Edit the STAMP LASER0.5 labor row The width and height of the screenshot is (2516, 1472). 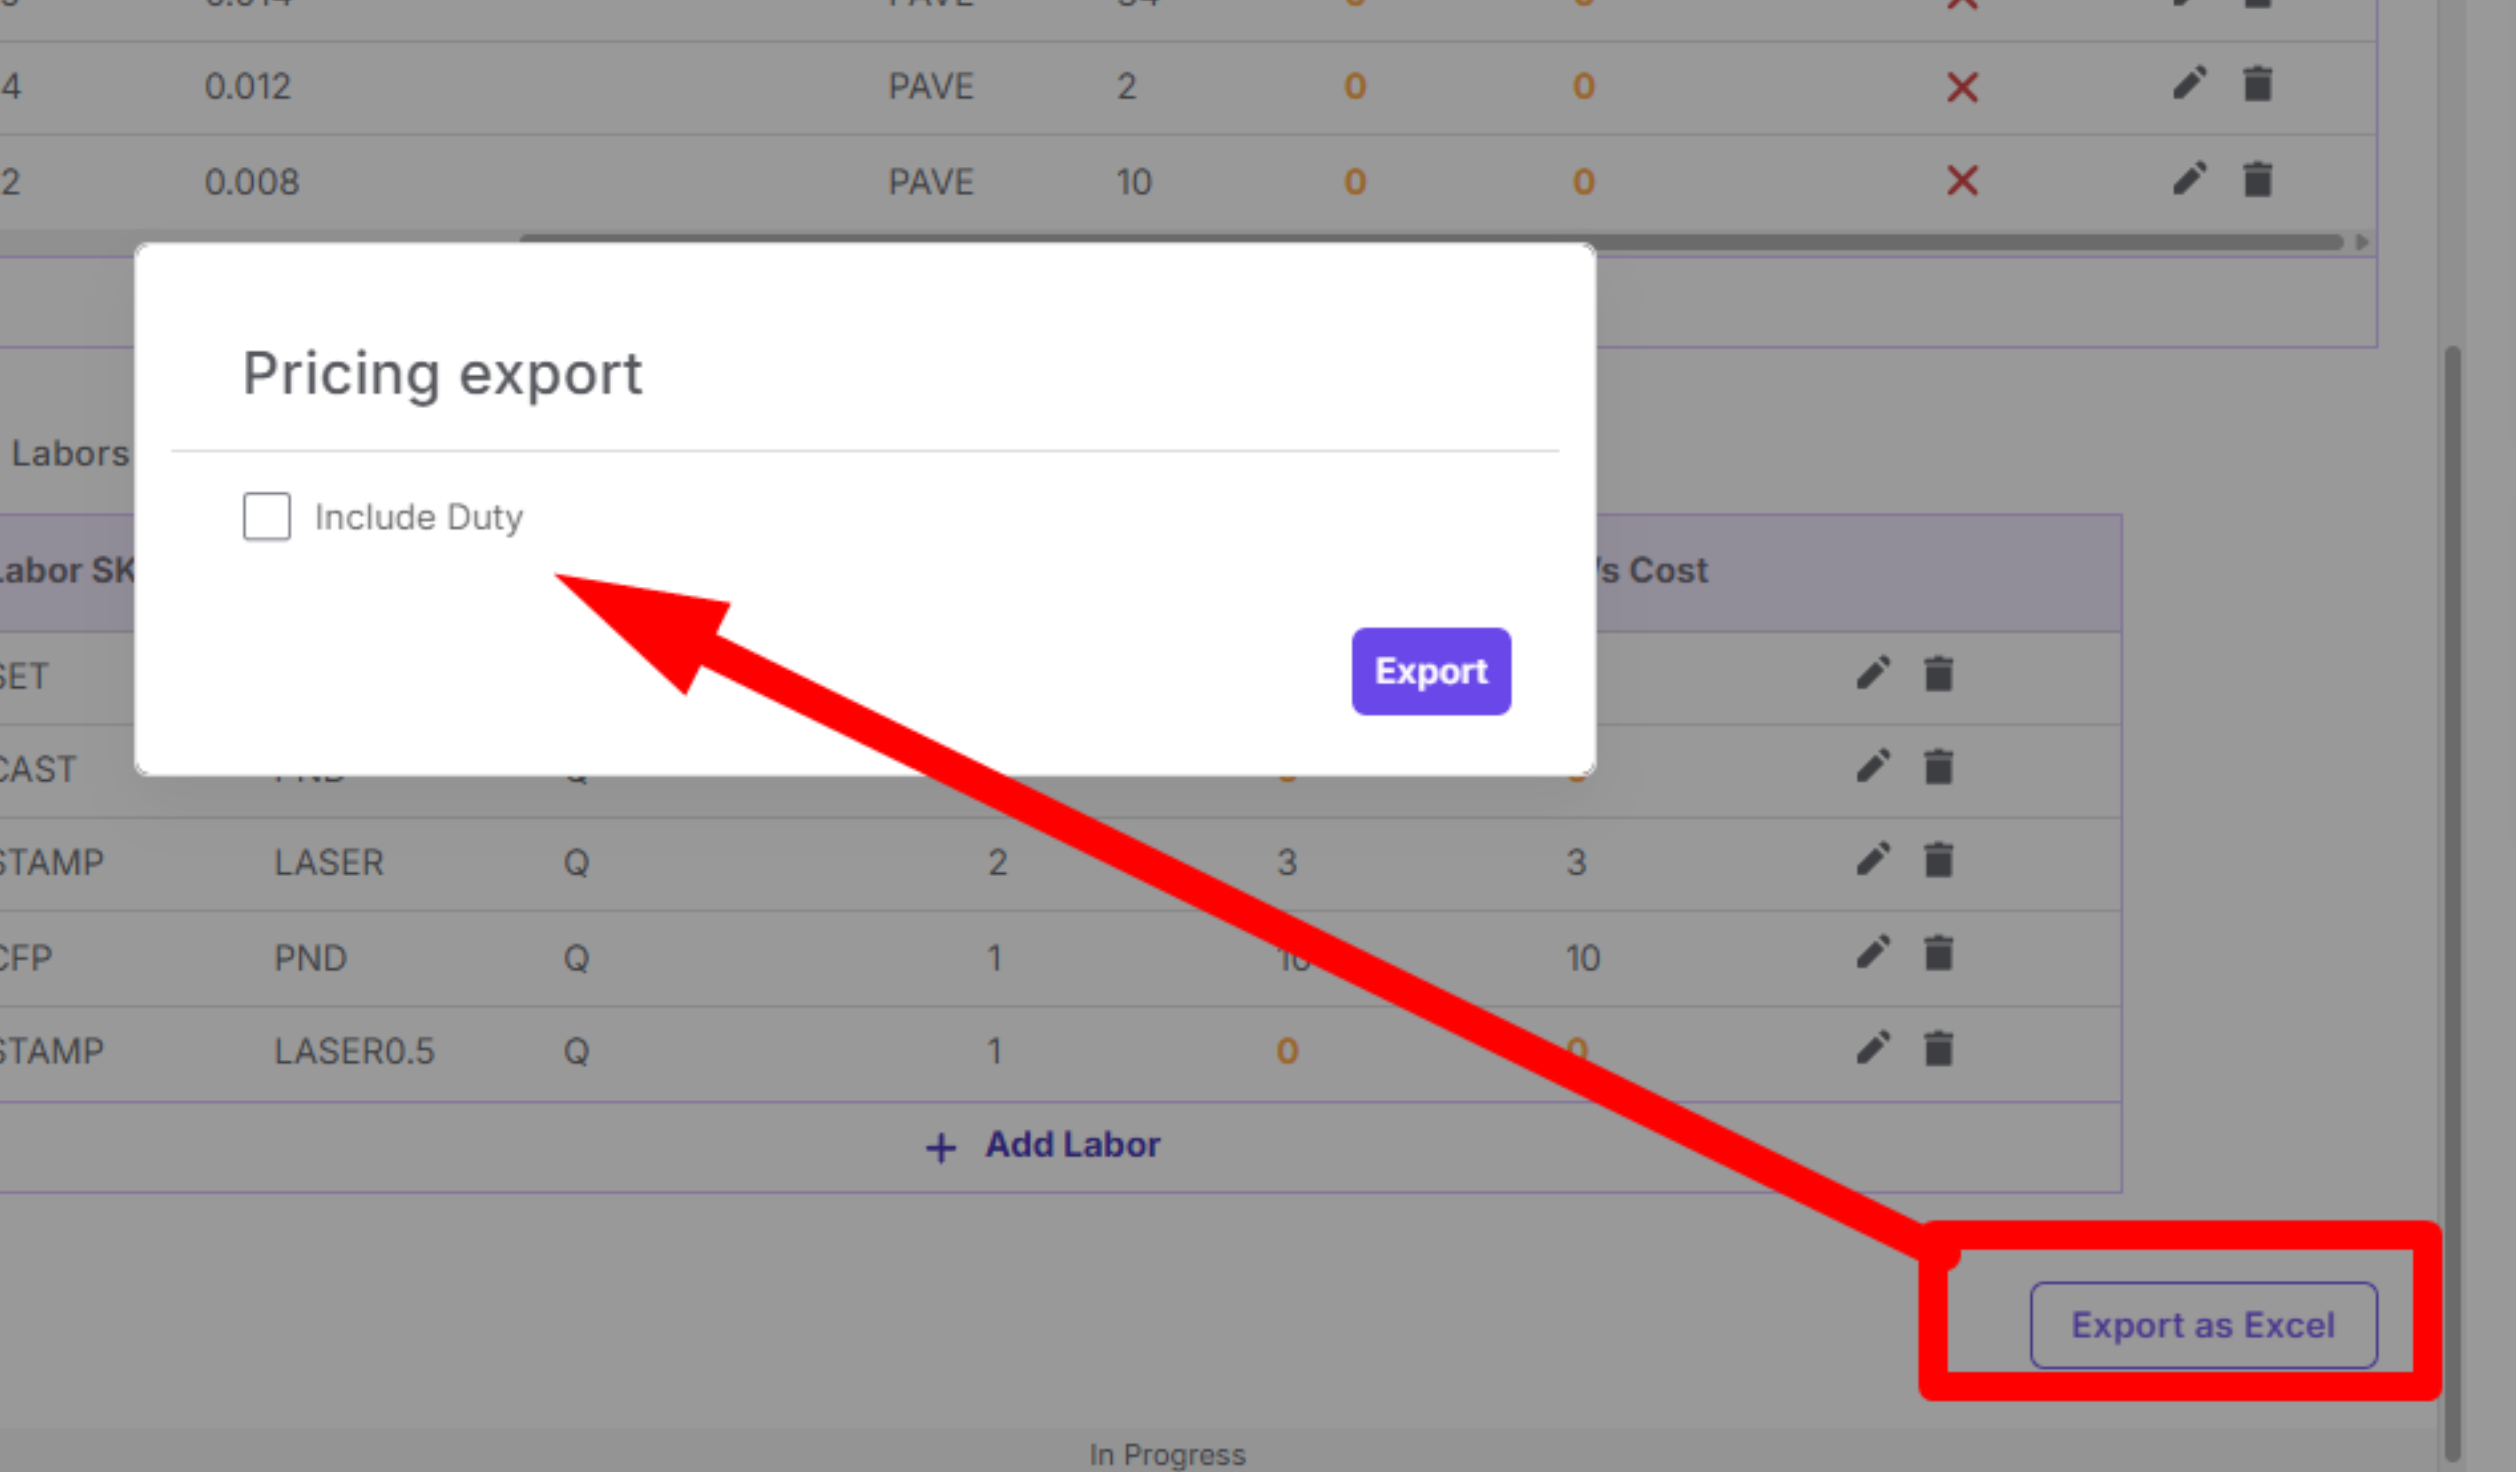1873,1049
